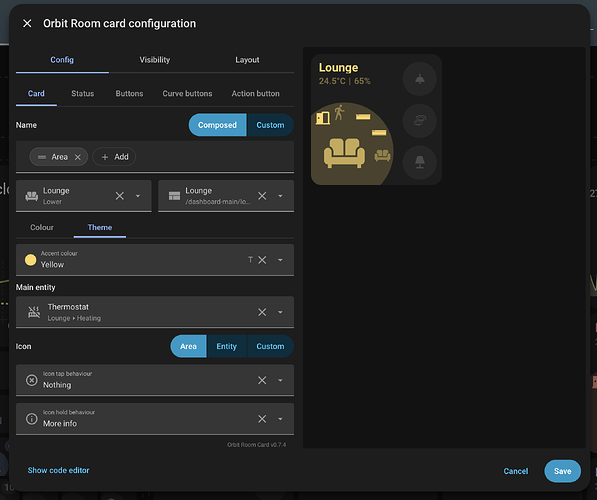Click the Thermostat heating icon
The height and width of the screenshot is (500, 597).
coord(34,312)
